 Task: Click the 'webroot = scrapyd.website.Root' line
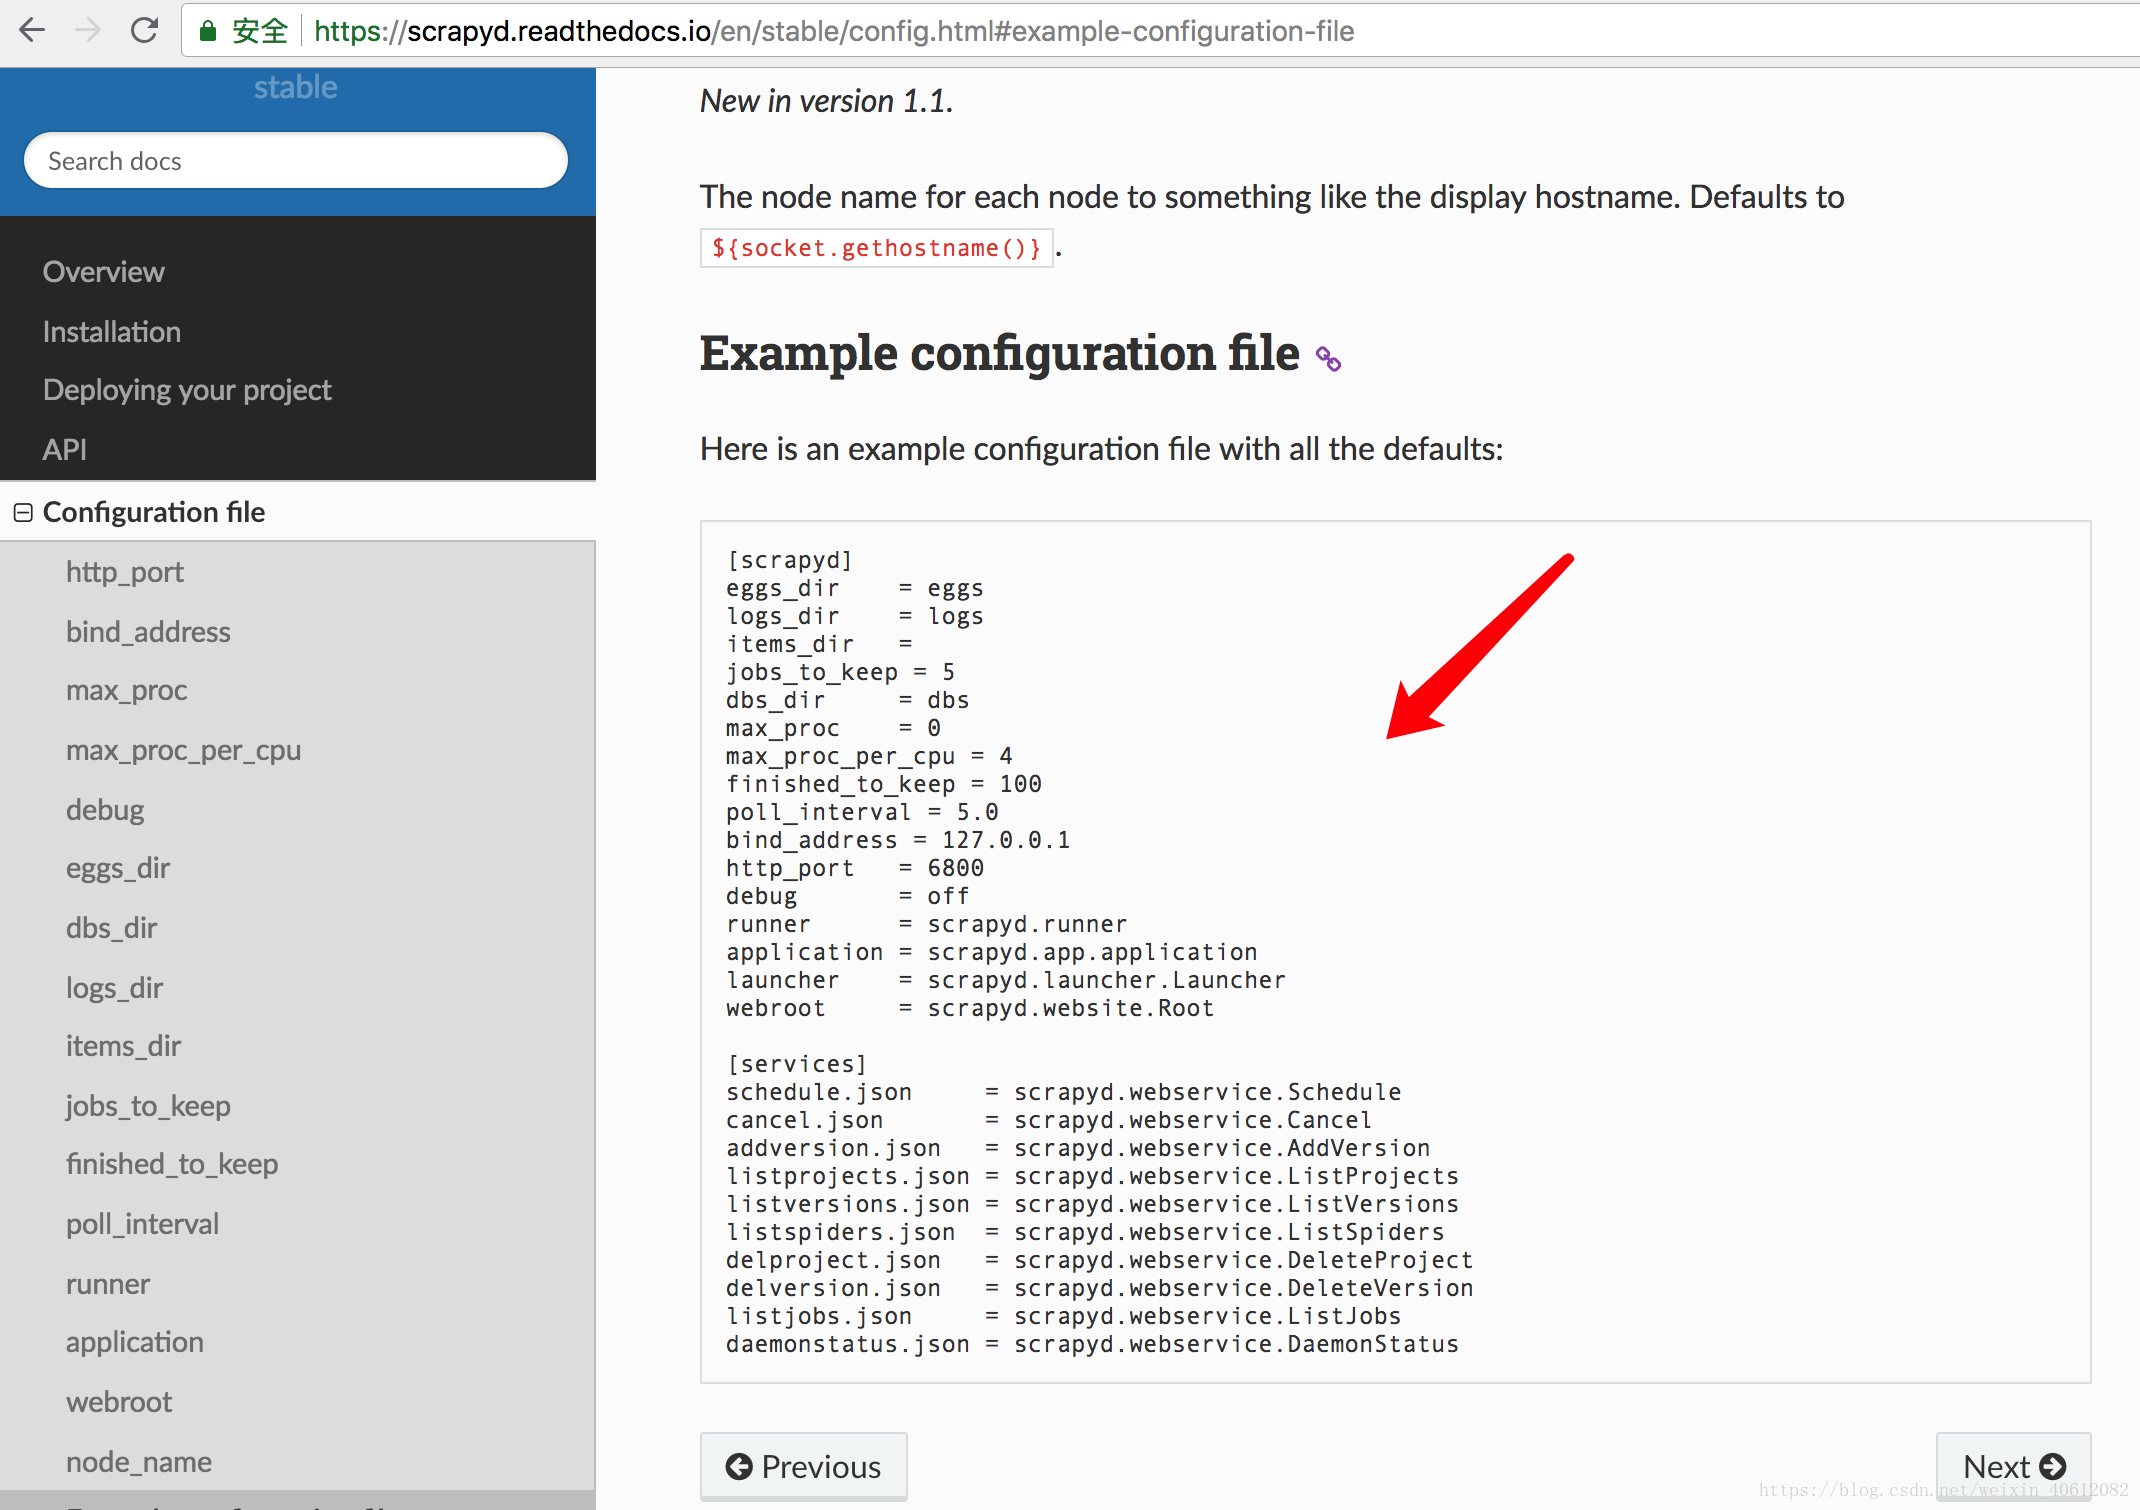[970, 1008]
